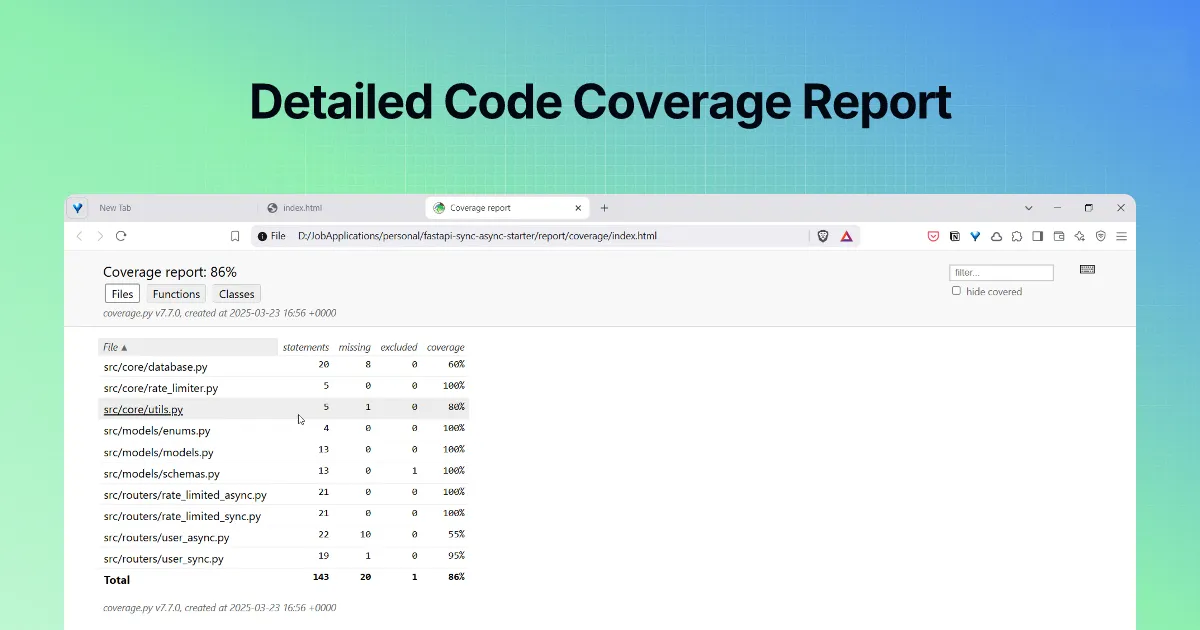Screen dimensions: 1200x630
Task: Reload the page with refresh icon
Action: tap(121, 236)
